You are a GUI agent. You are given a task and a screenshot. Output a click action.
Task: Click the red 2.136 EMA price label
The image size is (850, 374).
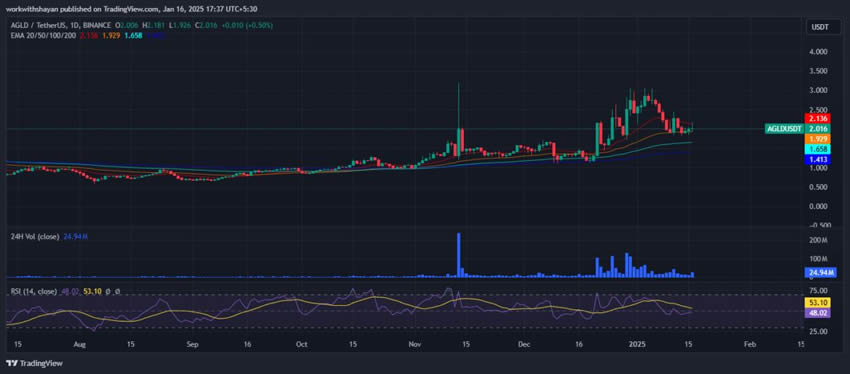tap(817, 119)
